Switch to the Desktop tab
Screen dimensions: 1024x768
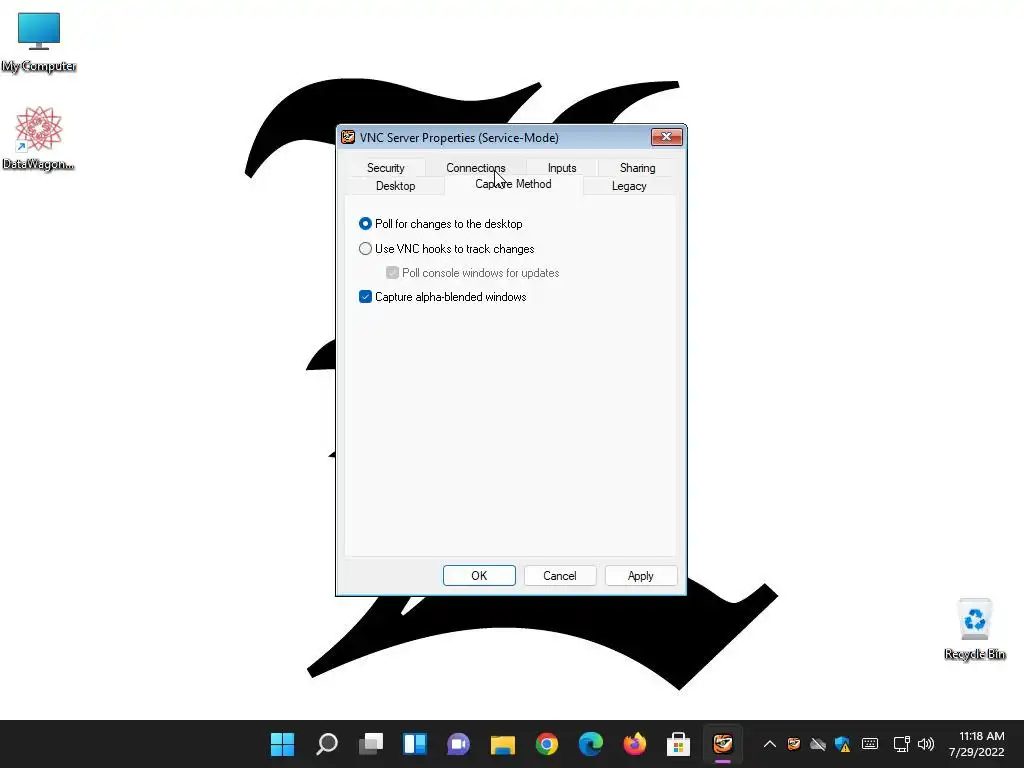tap(395, 186)
